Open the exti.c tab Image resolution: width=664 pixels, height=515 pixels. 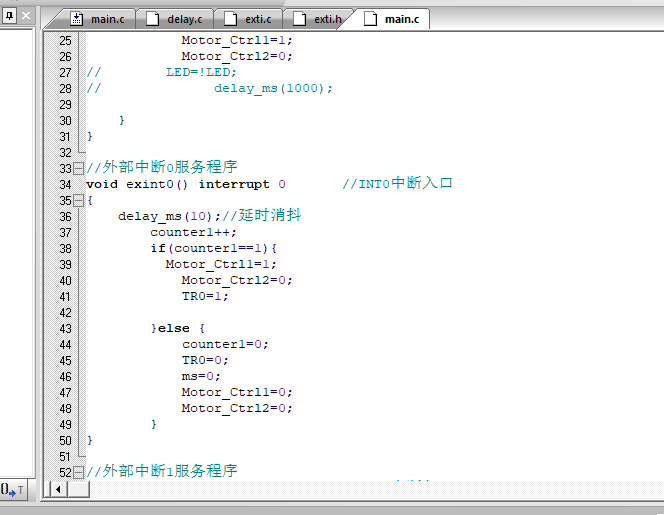pos(248,19)
